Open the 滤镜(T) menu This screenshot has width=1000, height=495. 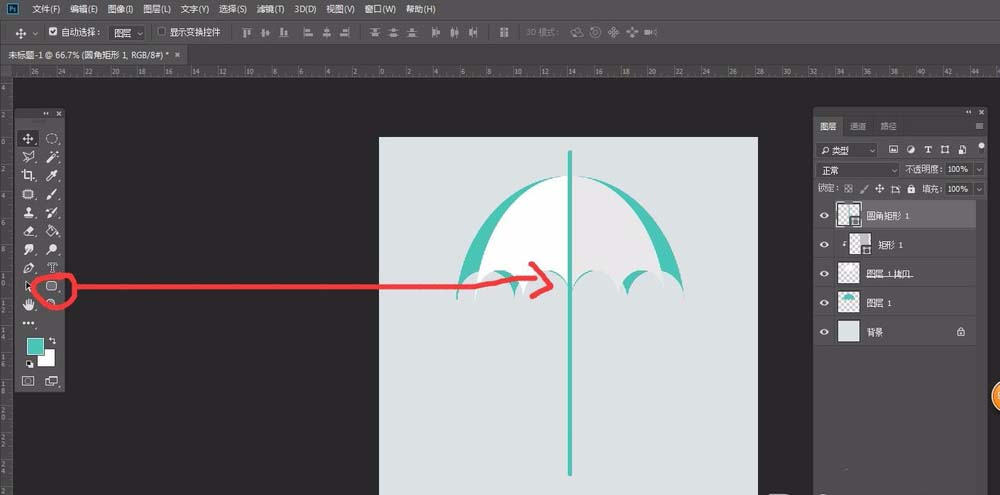click(271, 9)
